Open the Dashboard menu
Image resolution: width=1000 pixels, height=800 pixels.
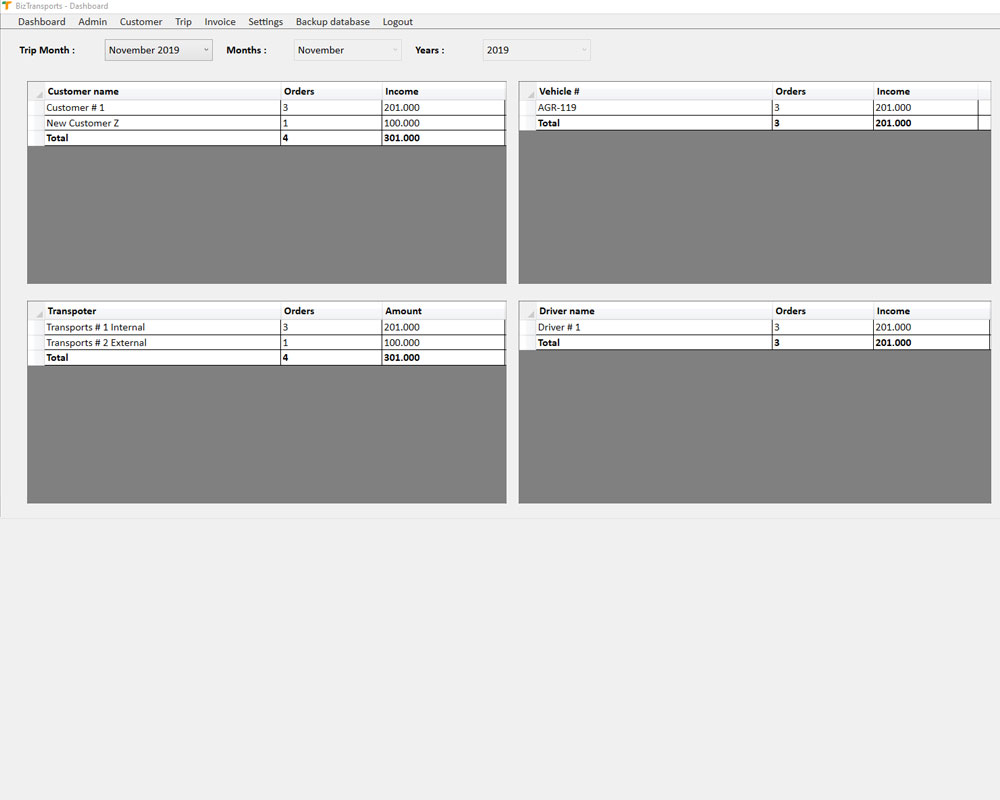click(41, 22)
